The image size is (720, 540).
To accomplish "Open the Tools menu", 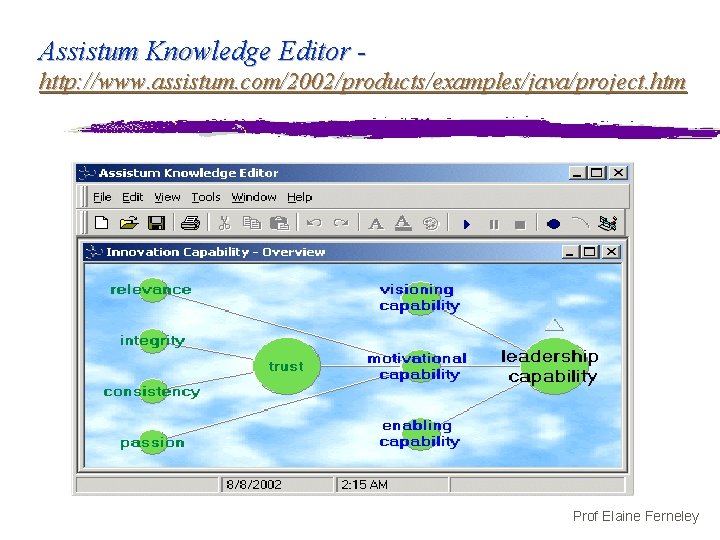I will (x=206, y=197).
